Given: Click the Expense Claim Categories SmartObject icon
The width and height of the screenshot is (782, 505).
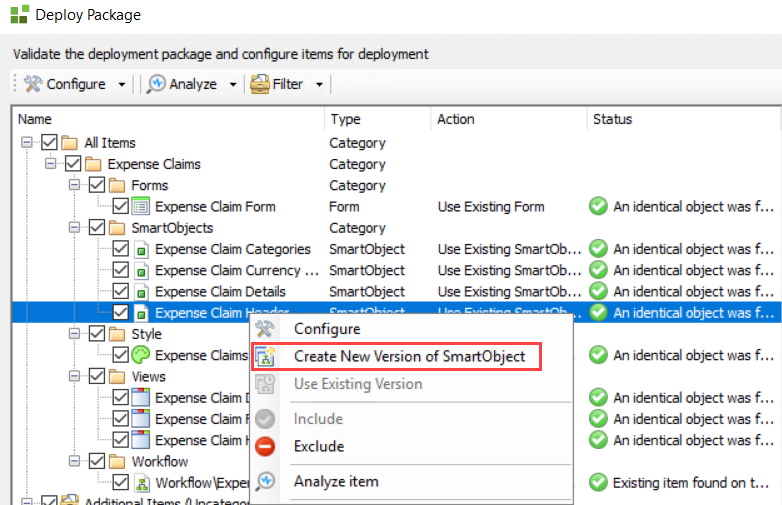Looking at the screenshot, I should [141, 249].
